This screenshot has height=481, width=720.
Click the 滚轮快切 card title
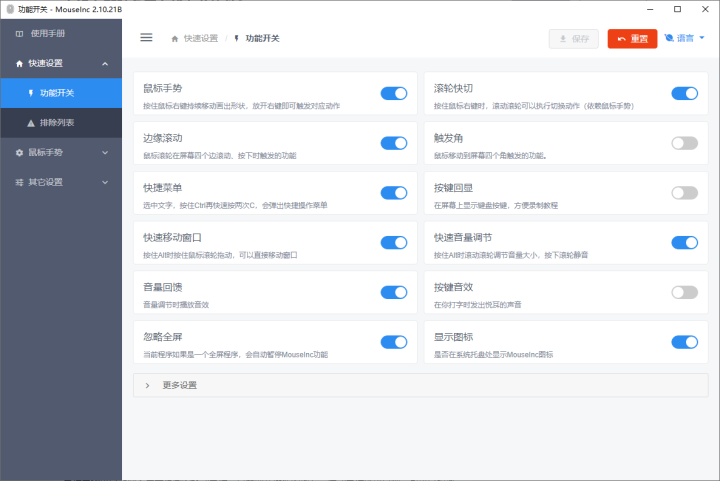(453, 88)
